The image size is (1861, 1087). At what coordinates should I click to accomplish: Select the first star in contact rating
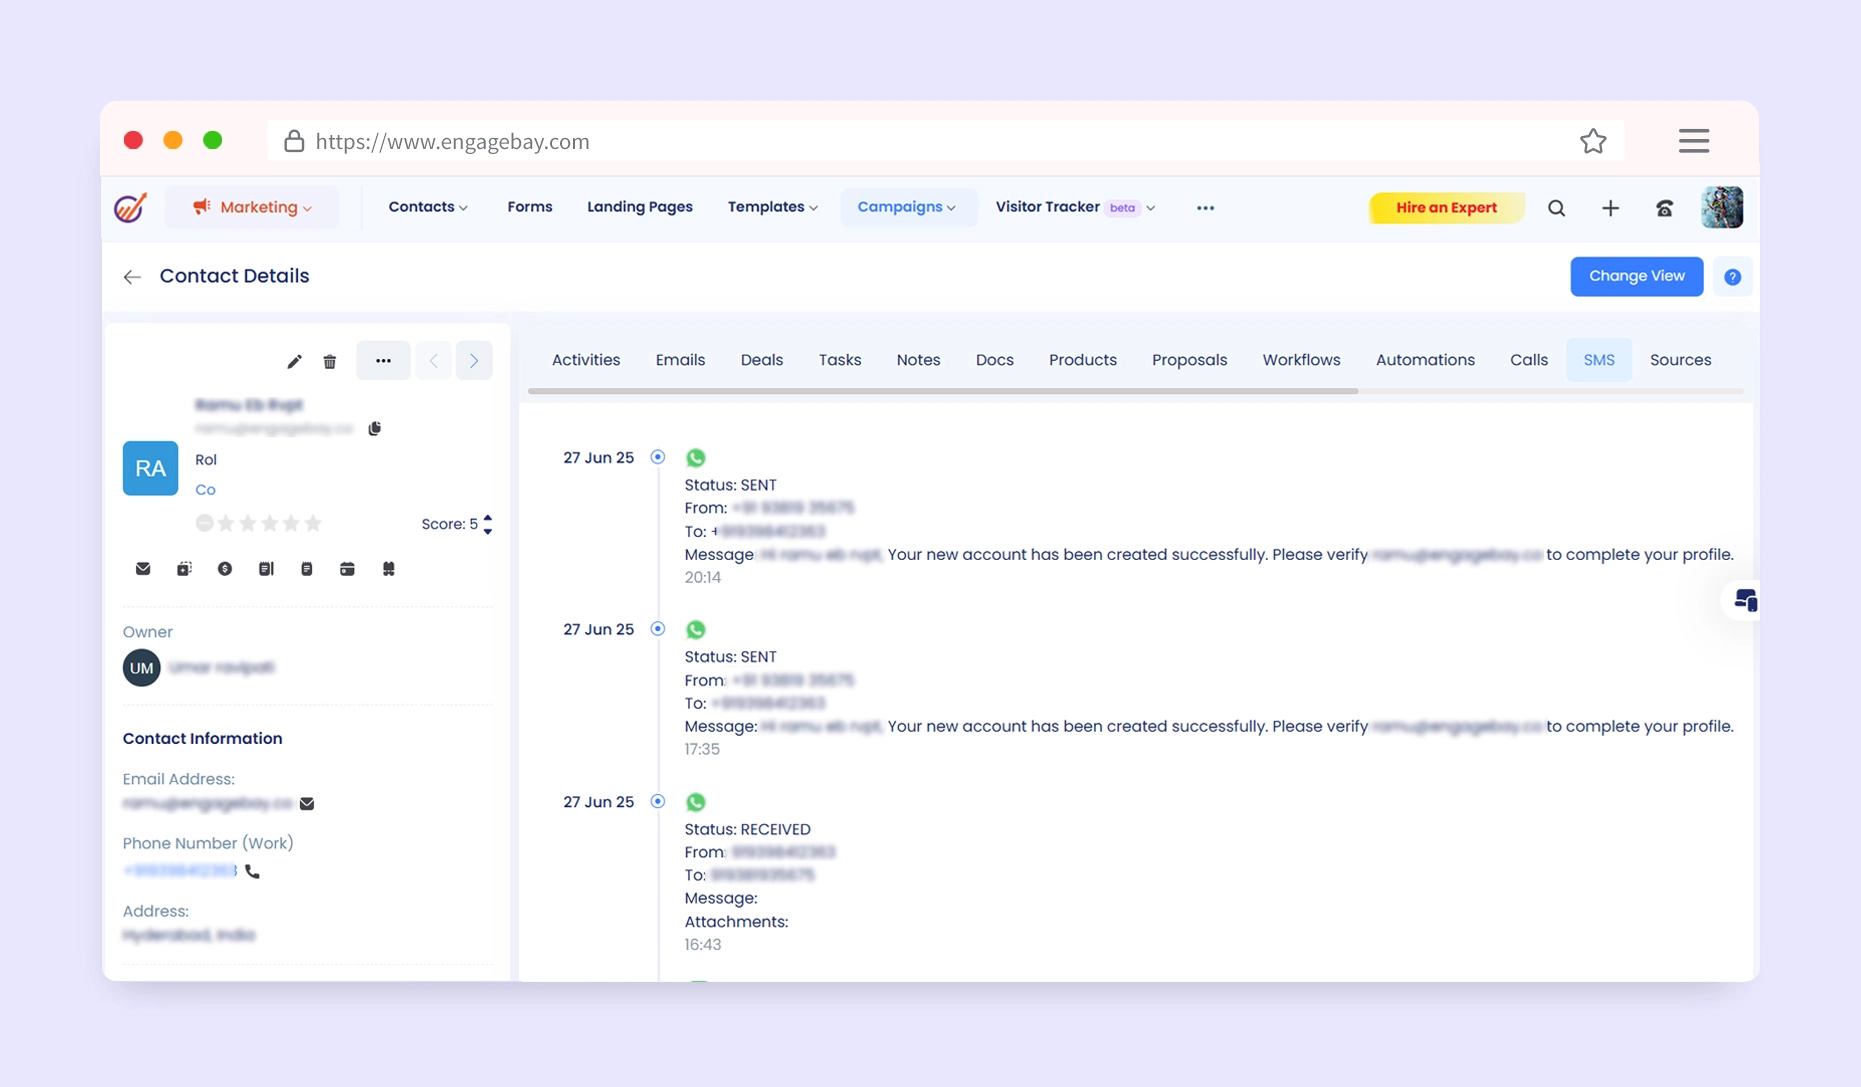click(226, 523)
